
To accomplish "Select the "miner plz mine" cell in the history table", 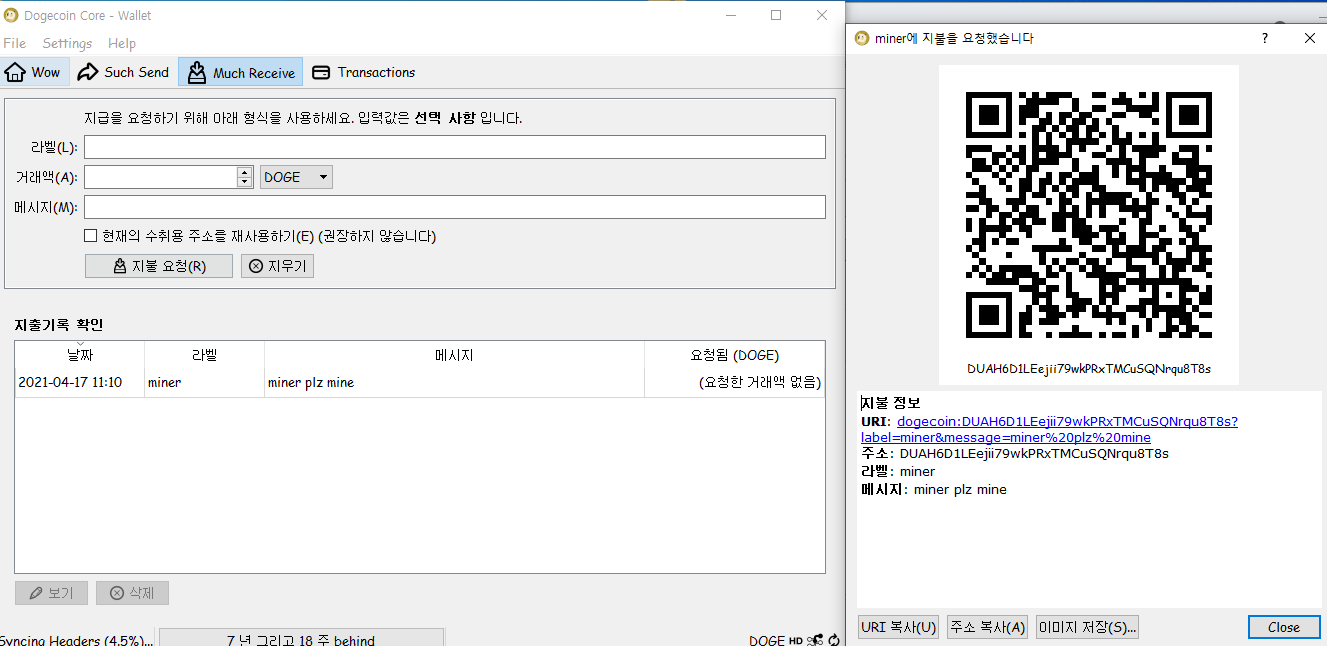I will [454, 383].
